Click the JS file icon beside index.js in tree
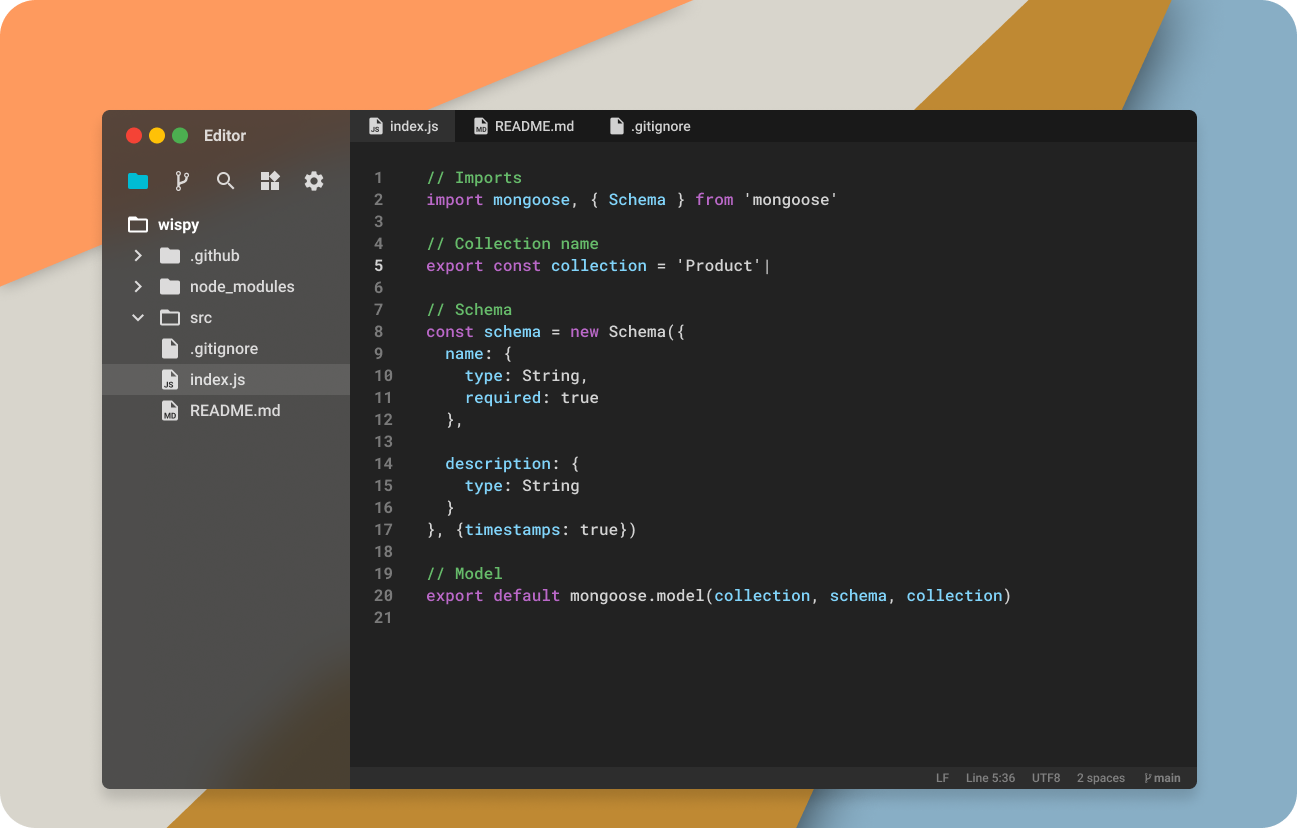This screenshot has width=1297, height=828. point(169,380)
